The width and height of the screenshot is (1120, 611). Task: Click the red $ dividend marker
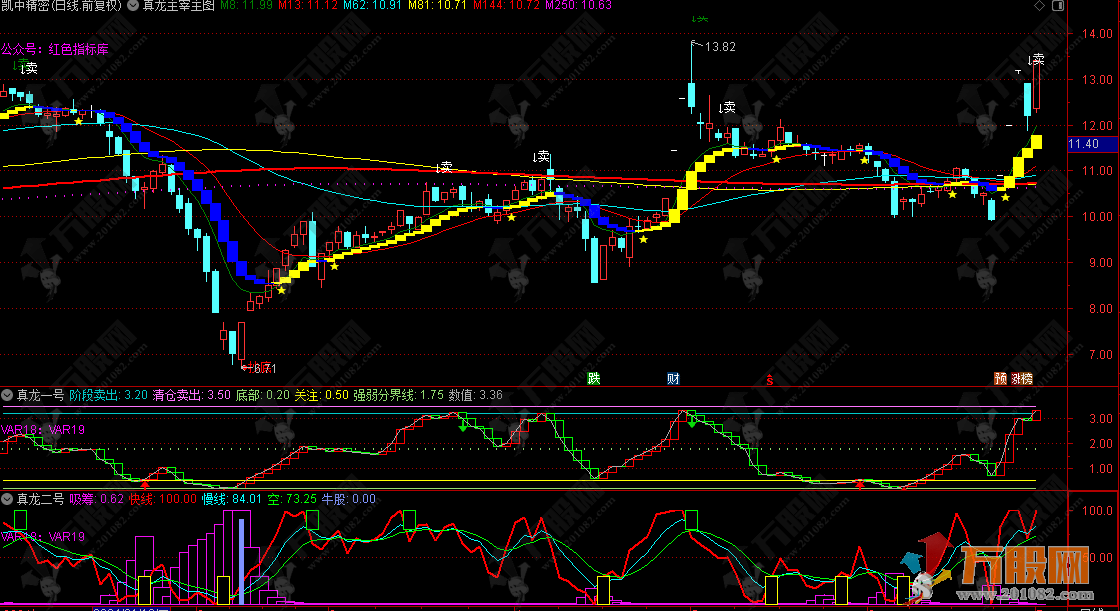pos(769,379)
